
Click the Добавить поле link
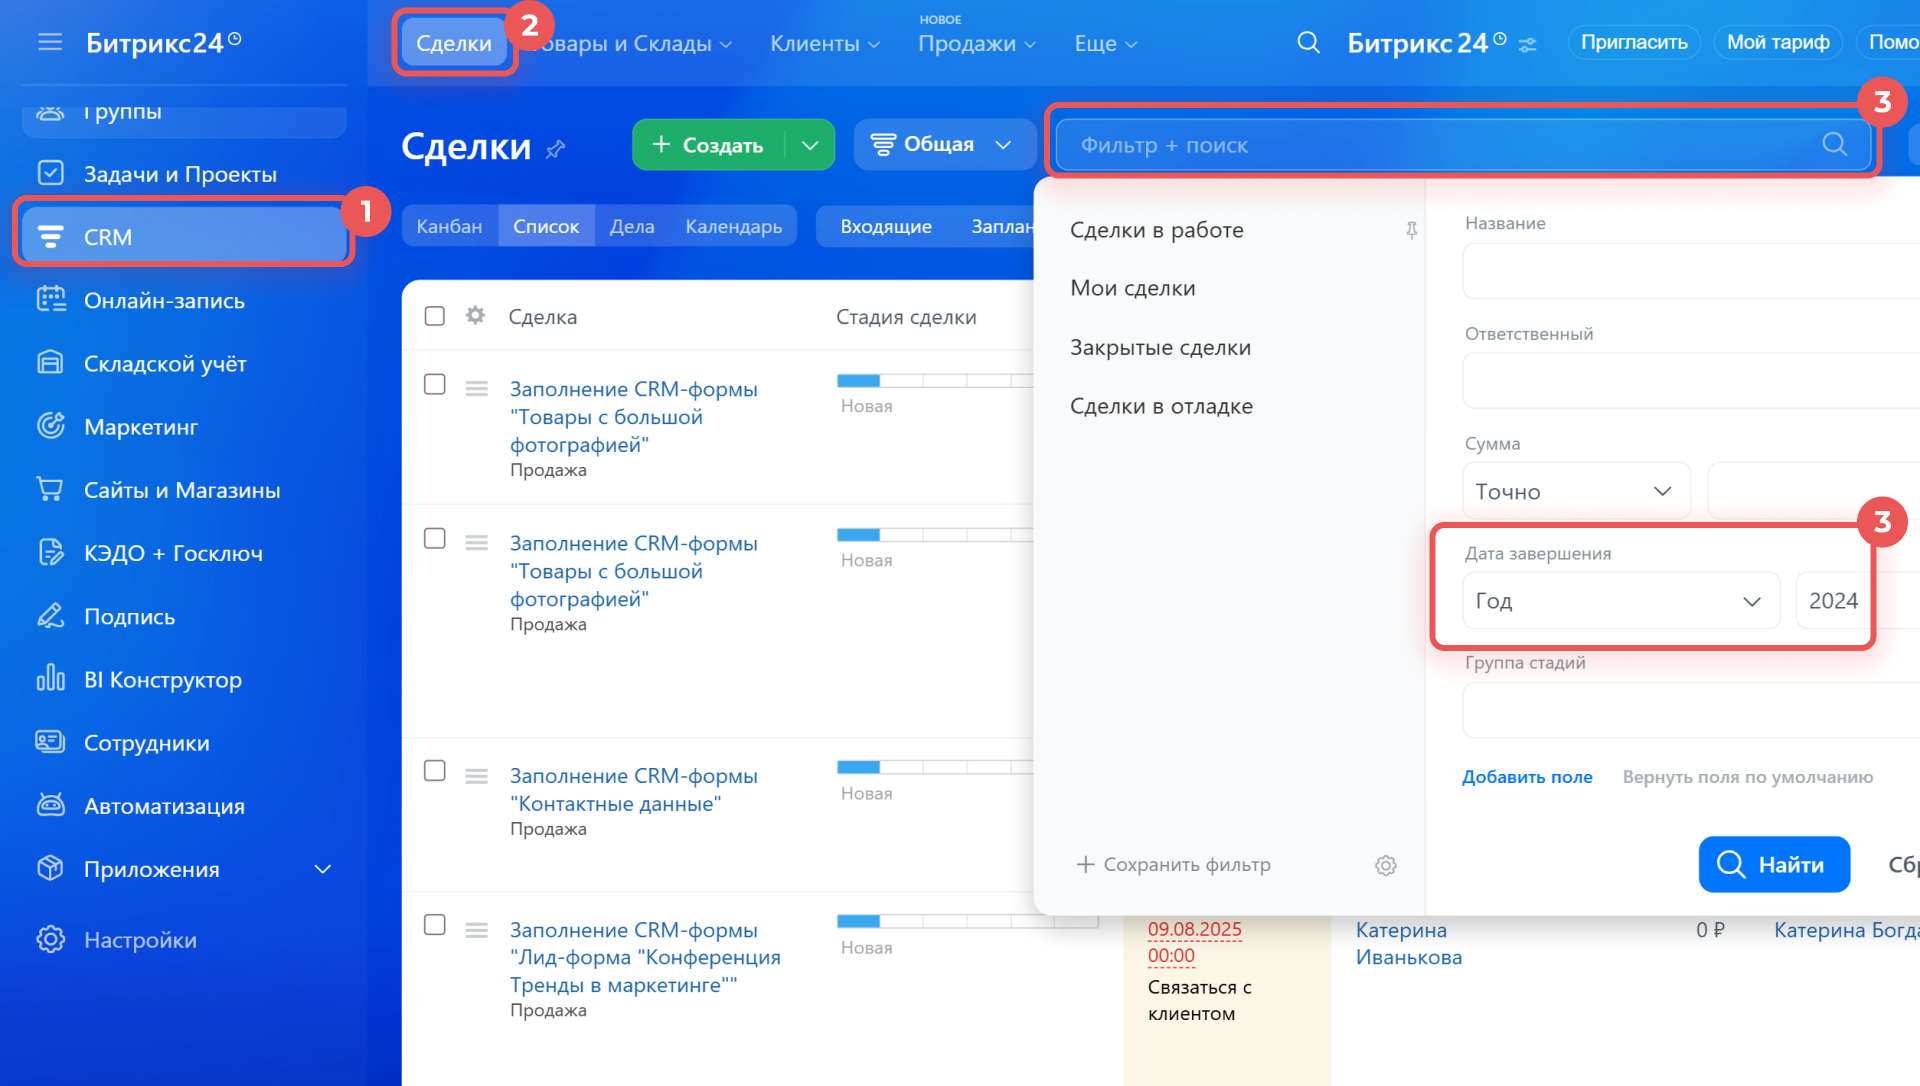[1527, 777]
